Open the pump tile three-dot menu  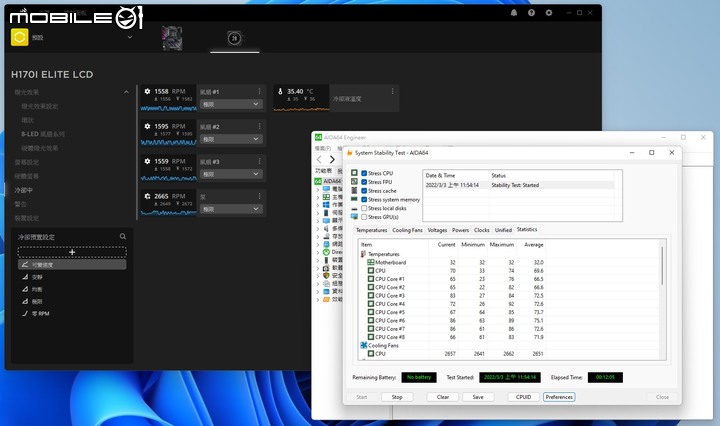tap(259, 196)
